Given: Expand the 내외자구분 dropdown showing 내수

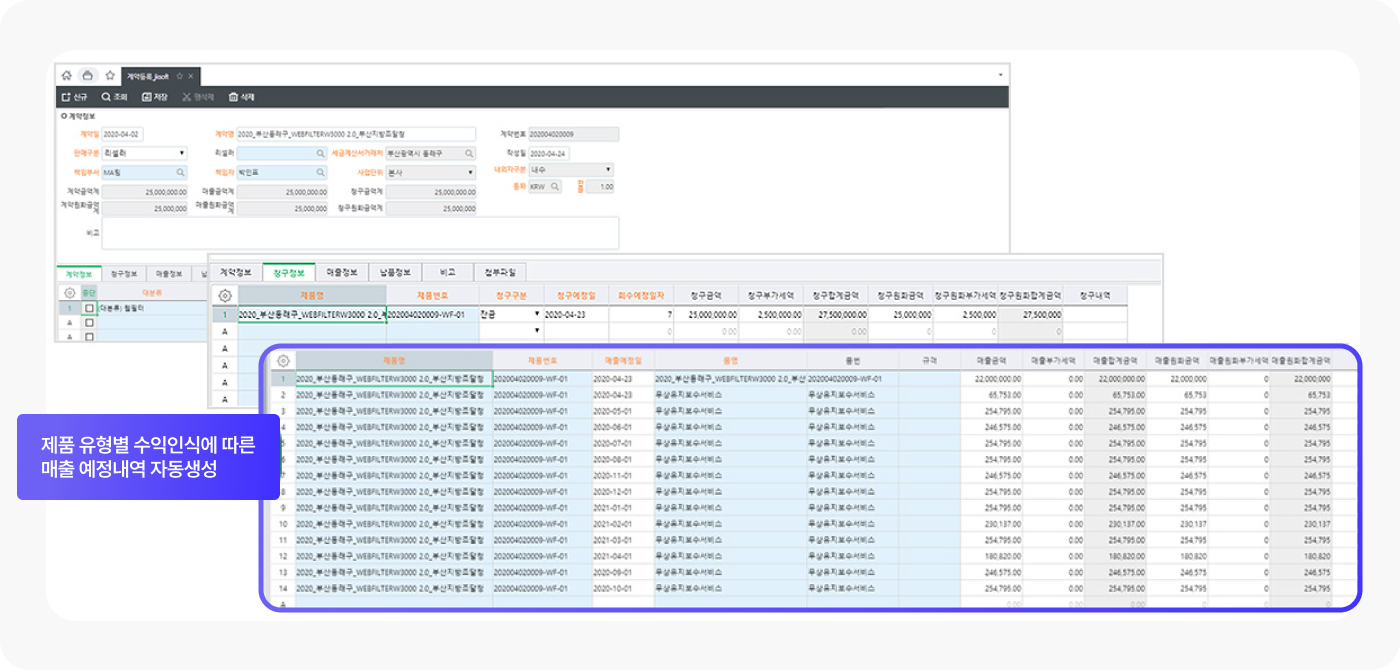Looking at the screenshot, I should (x=571, y=170).
